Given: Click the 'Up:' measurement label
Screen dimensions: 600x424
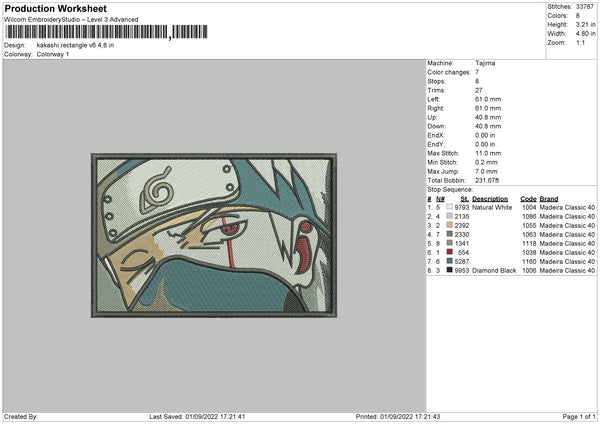Looking at the screenshot, I should coord(432,117).
